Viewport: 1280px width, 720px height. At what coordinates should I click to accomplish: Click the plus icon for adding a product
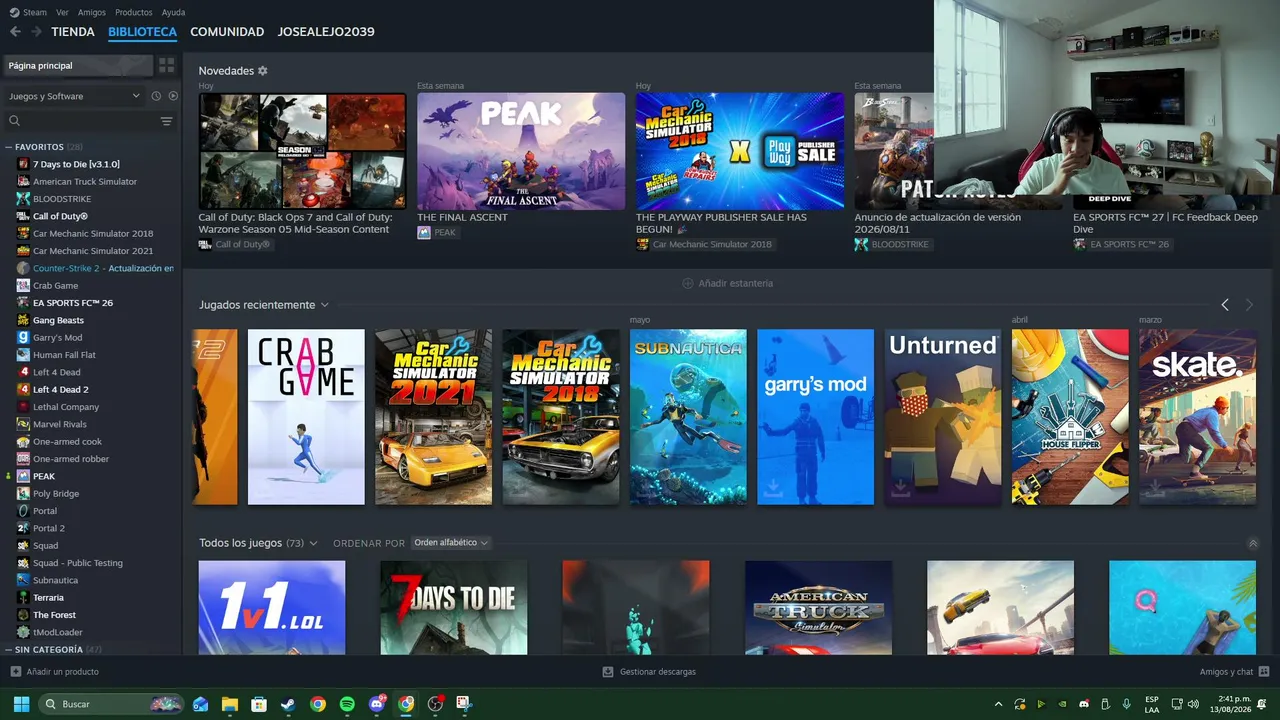pyautogui.click(x=14, y=672)
